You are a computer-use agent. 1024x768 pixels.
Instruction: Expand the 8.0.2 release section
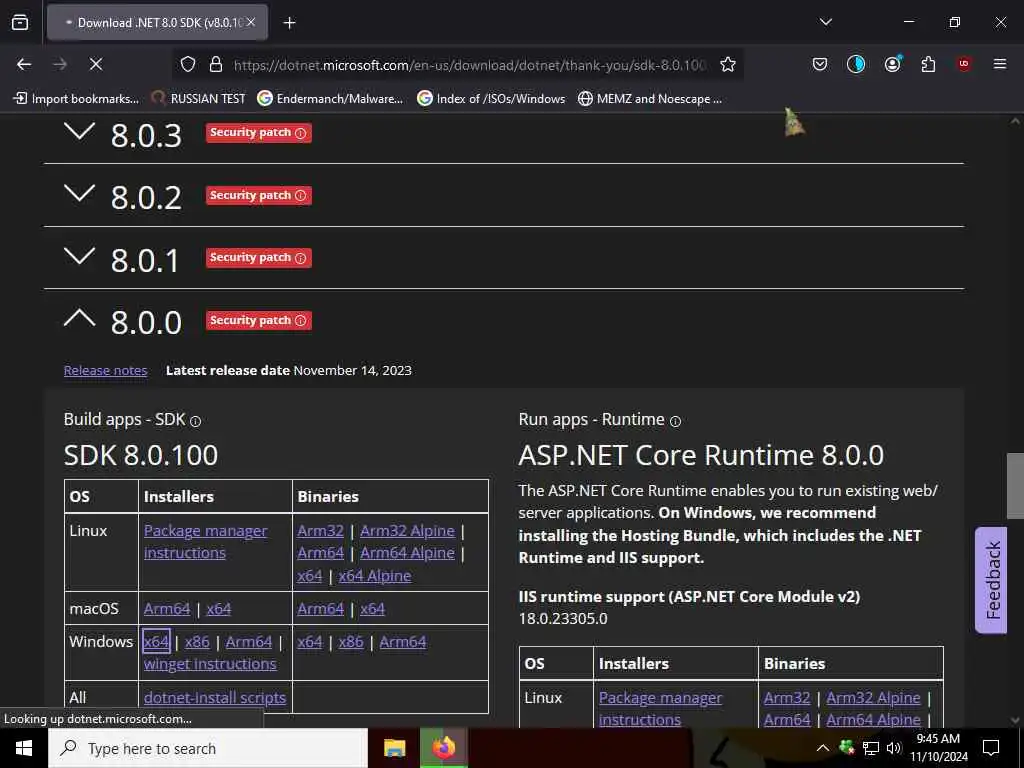[80, 194]
